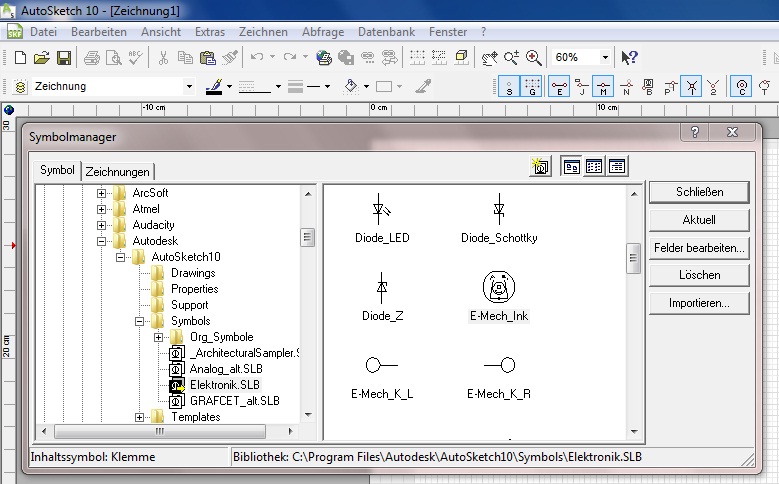The image size is (779, 484).
Task: Click the globe web publish icon
Action: [x=324, y=58]
